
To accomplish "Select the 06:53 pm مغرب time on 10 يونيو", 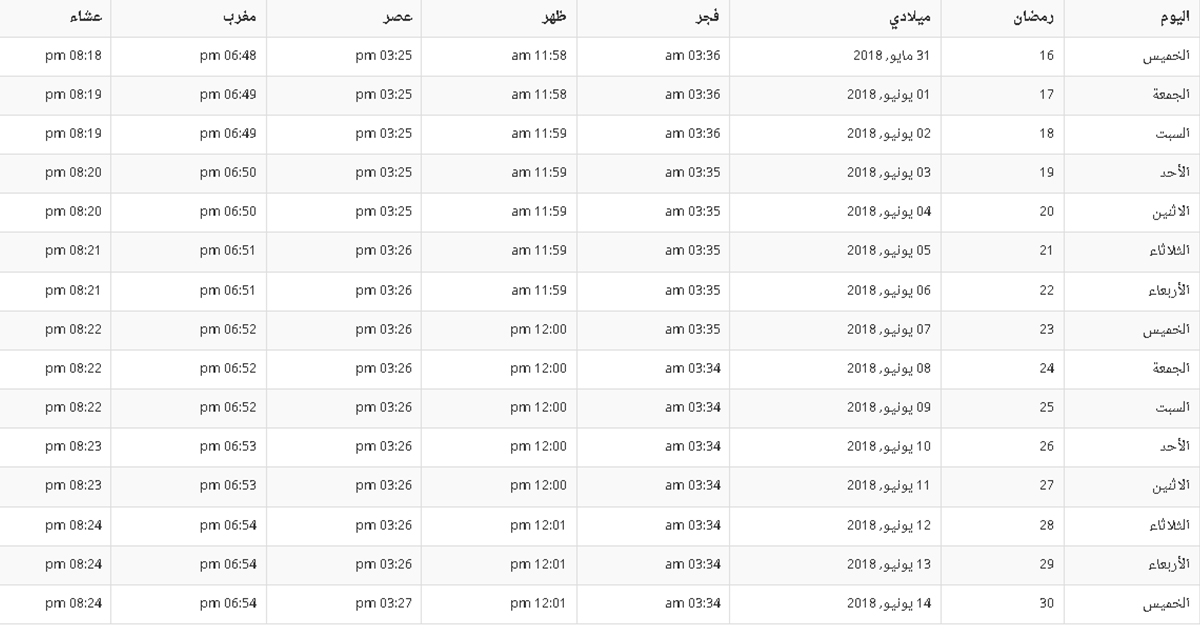I will tap(189, 447).
